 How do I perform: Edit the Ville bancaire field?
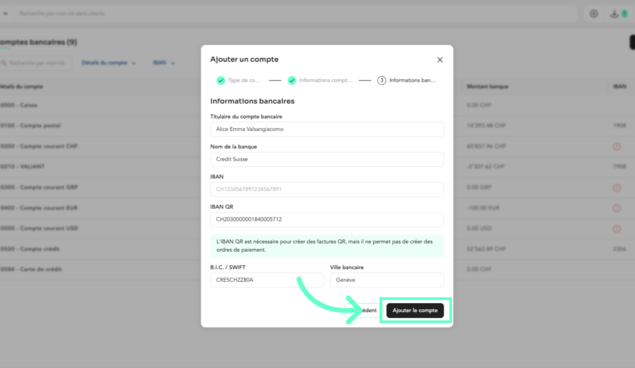(x=387, y=280)
